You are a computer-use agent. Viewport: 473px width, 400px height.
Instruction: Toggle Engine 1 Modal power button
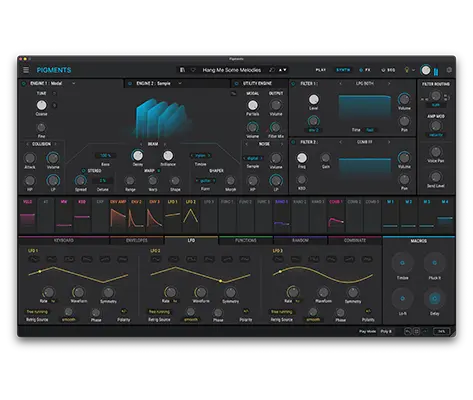24,83
